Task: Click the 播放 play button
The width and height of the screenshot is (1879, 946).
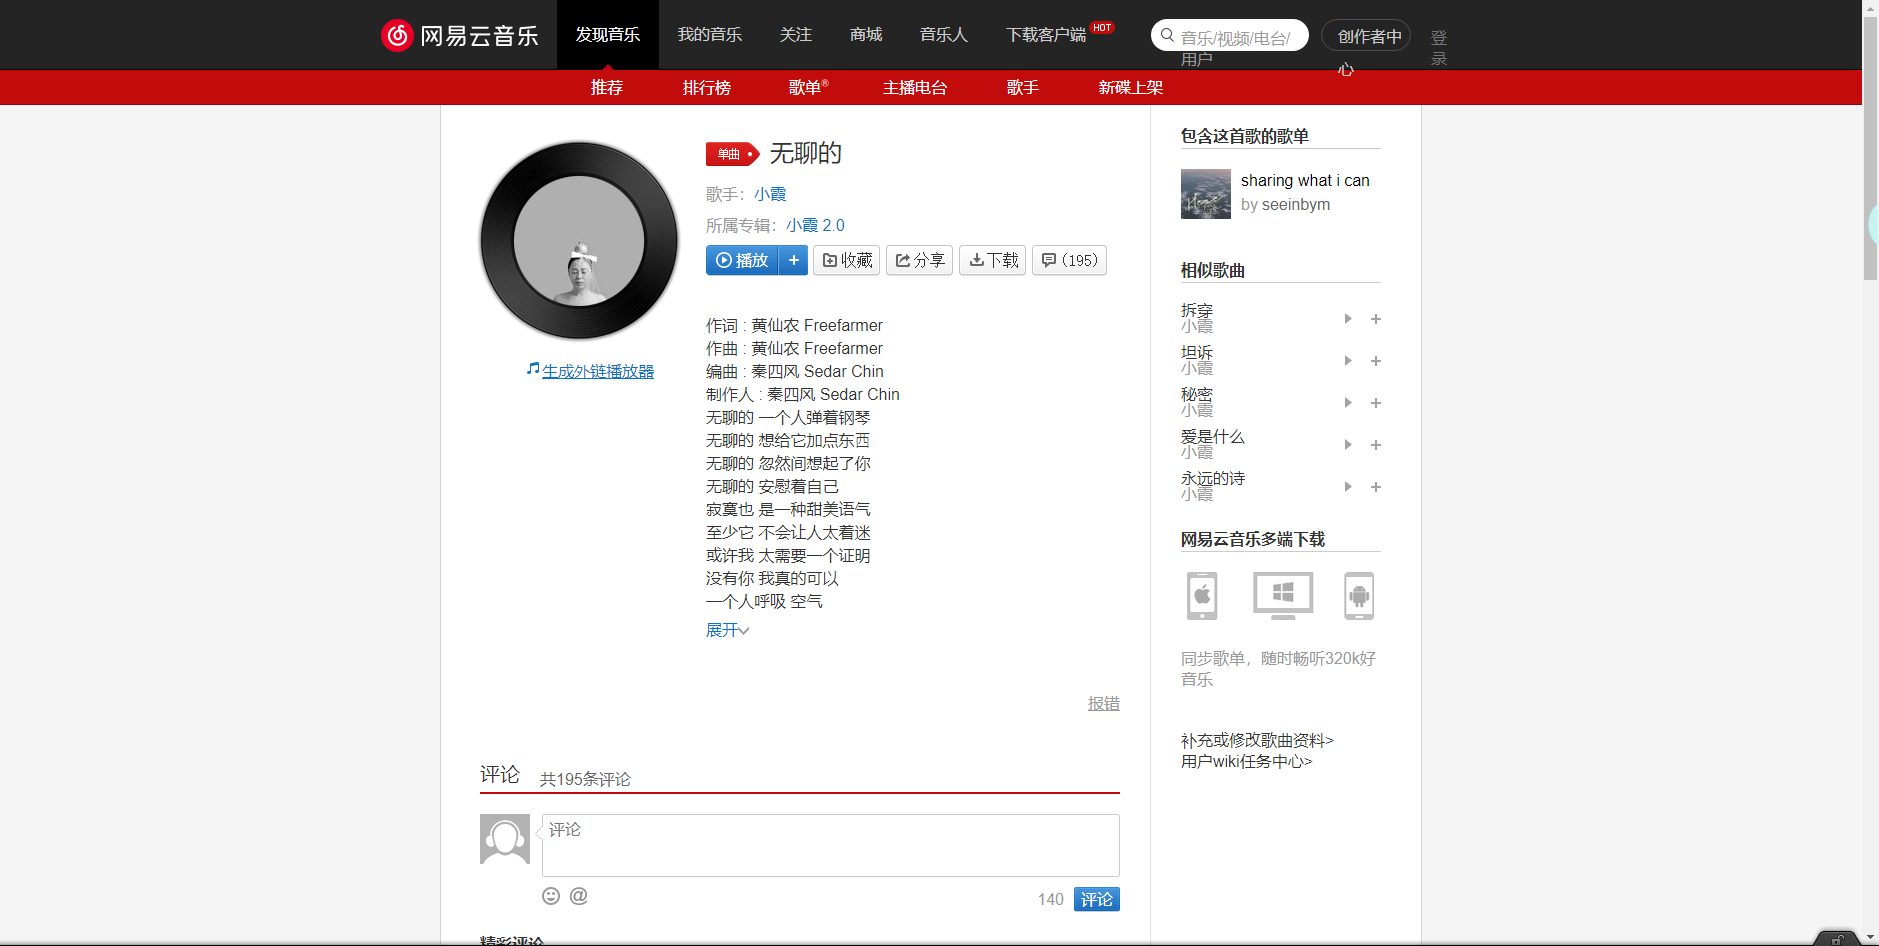Action: (741, 260)
